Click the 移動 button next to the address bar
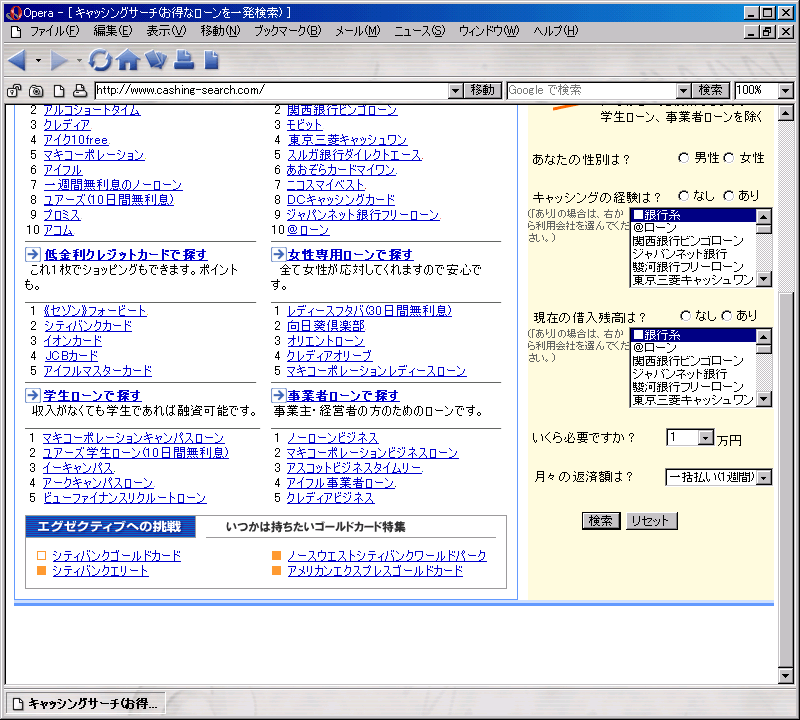This screenshot has width=800, height=720. (482, 90)
